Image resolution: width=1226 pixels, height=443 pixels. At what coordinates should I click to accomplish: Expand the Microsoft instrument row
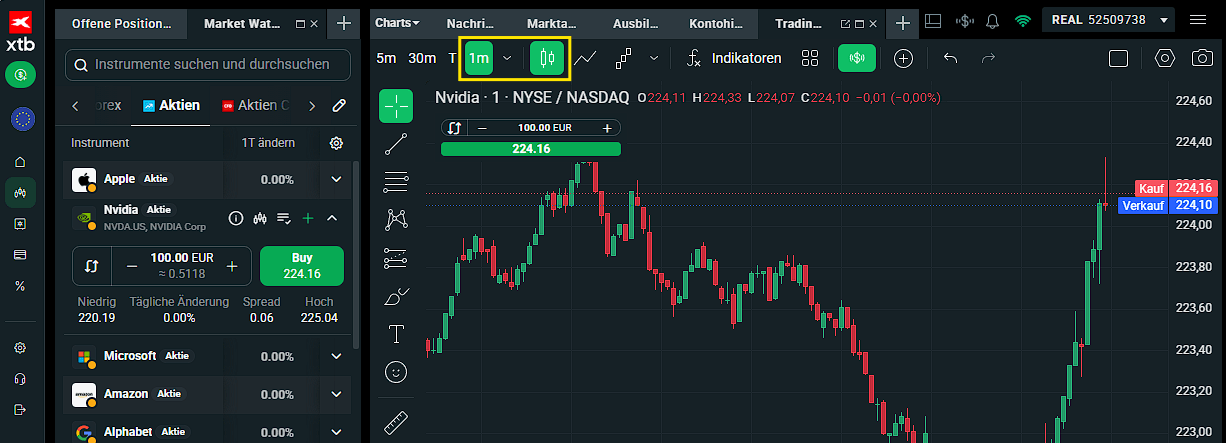tap(336, 356)
